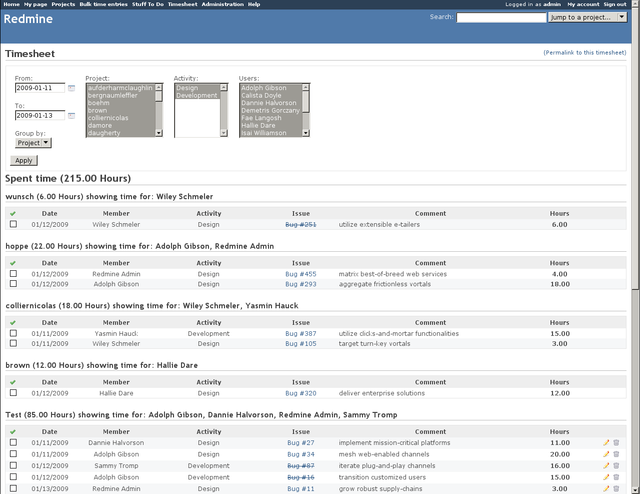The height and width of the screenshot is (494, 640).
Task: Check the Wiley Schmeler Bug #105 entry
Action: (x=13, y=343)
